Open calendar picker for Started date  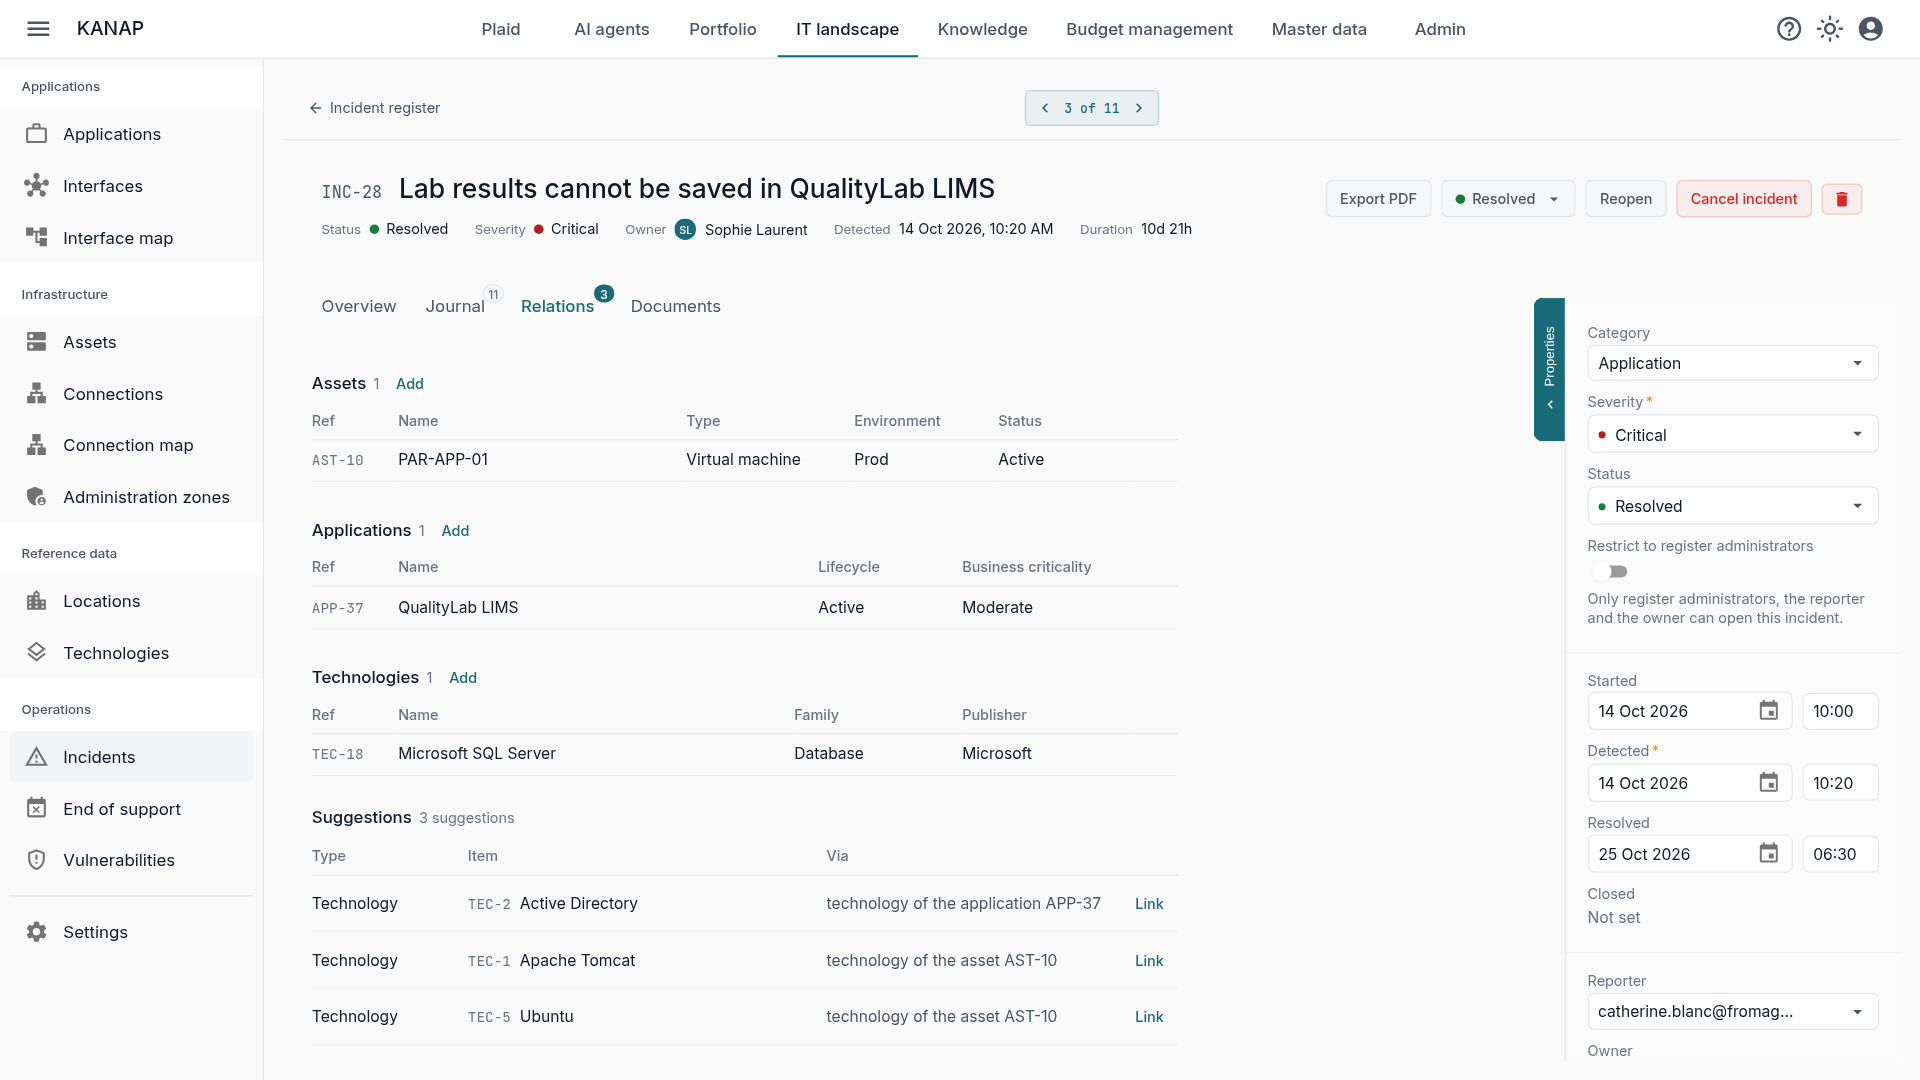pos(1769,711)
